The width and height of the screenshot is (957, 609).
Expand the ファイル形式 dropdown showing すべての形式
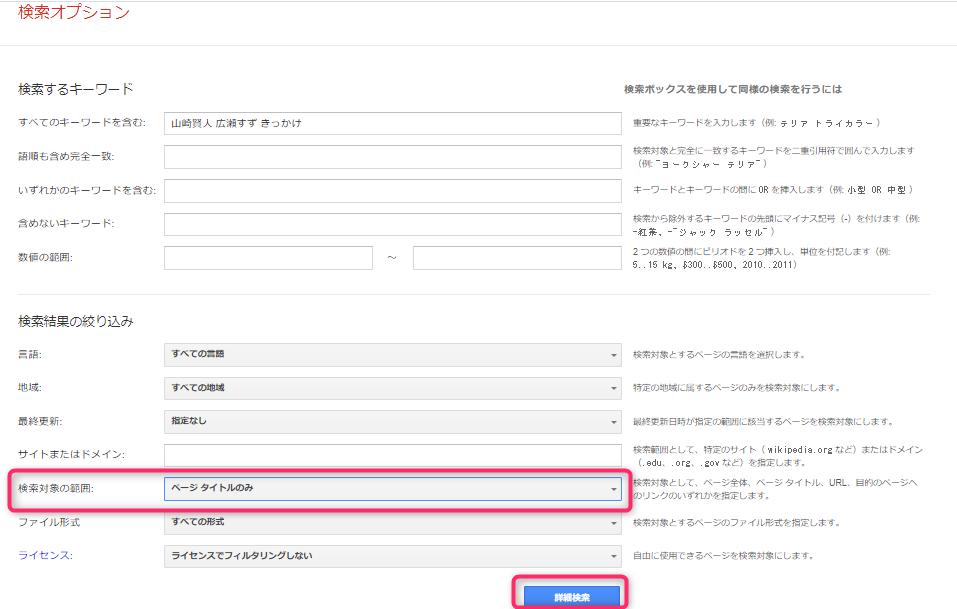(x=392, y=522)
